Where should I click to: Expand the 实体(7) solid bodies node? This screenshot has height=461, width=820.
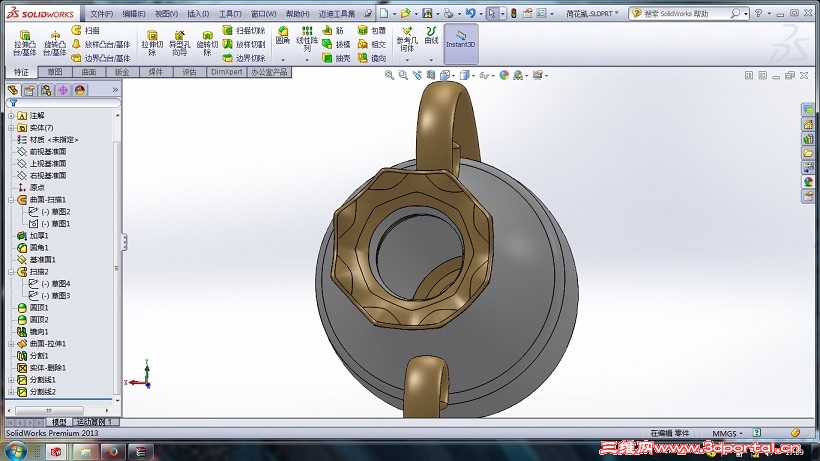pos(11,128)
